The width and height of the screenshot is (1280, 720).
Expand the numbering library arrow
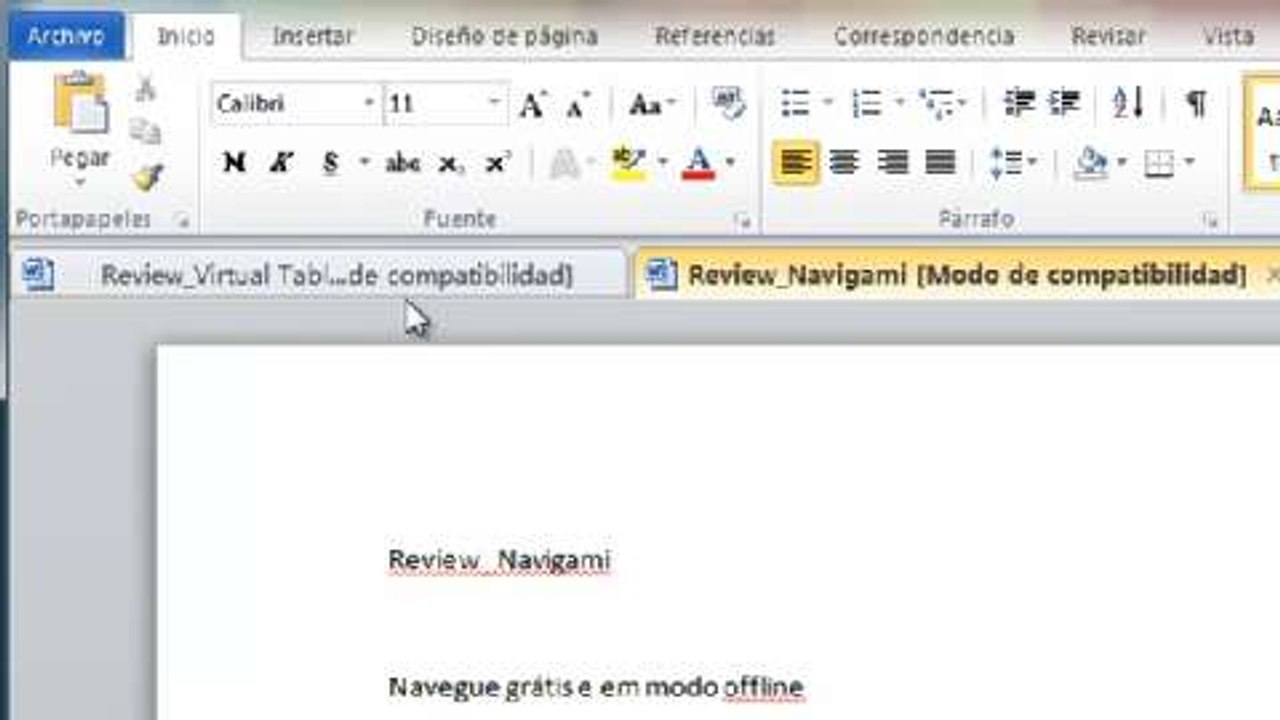pyautogui.click(x=899, y=103)
